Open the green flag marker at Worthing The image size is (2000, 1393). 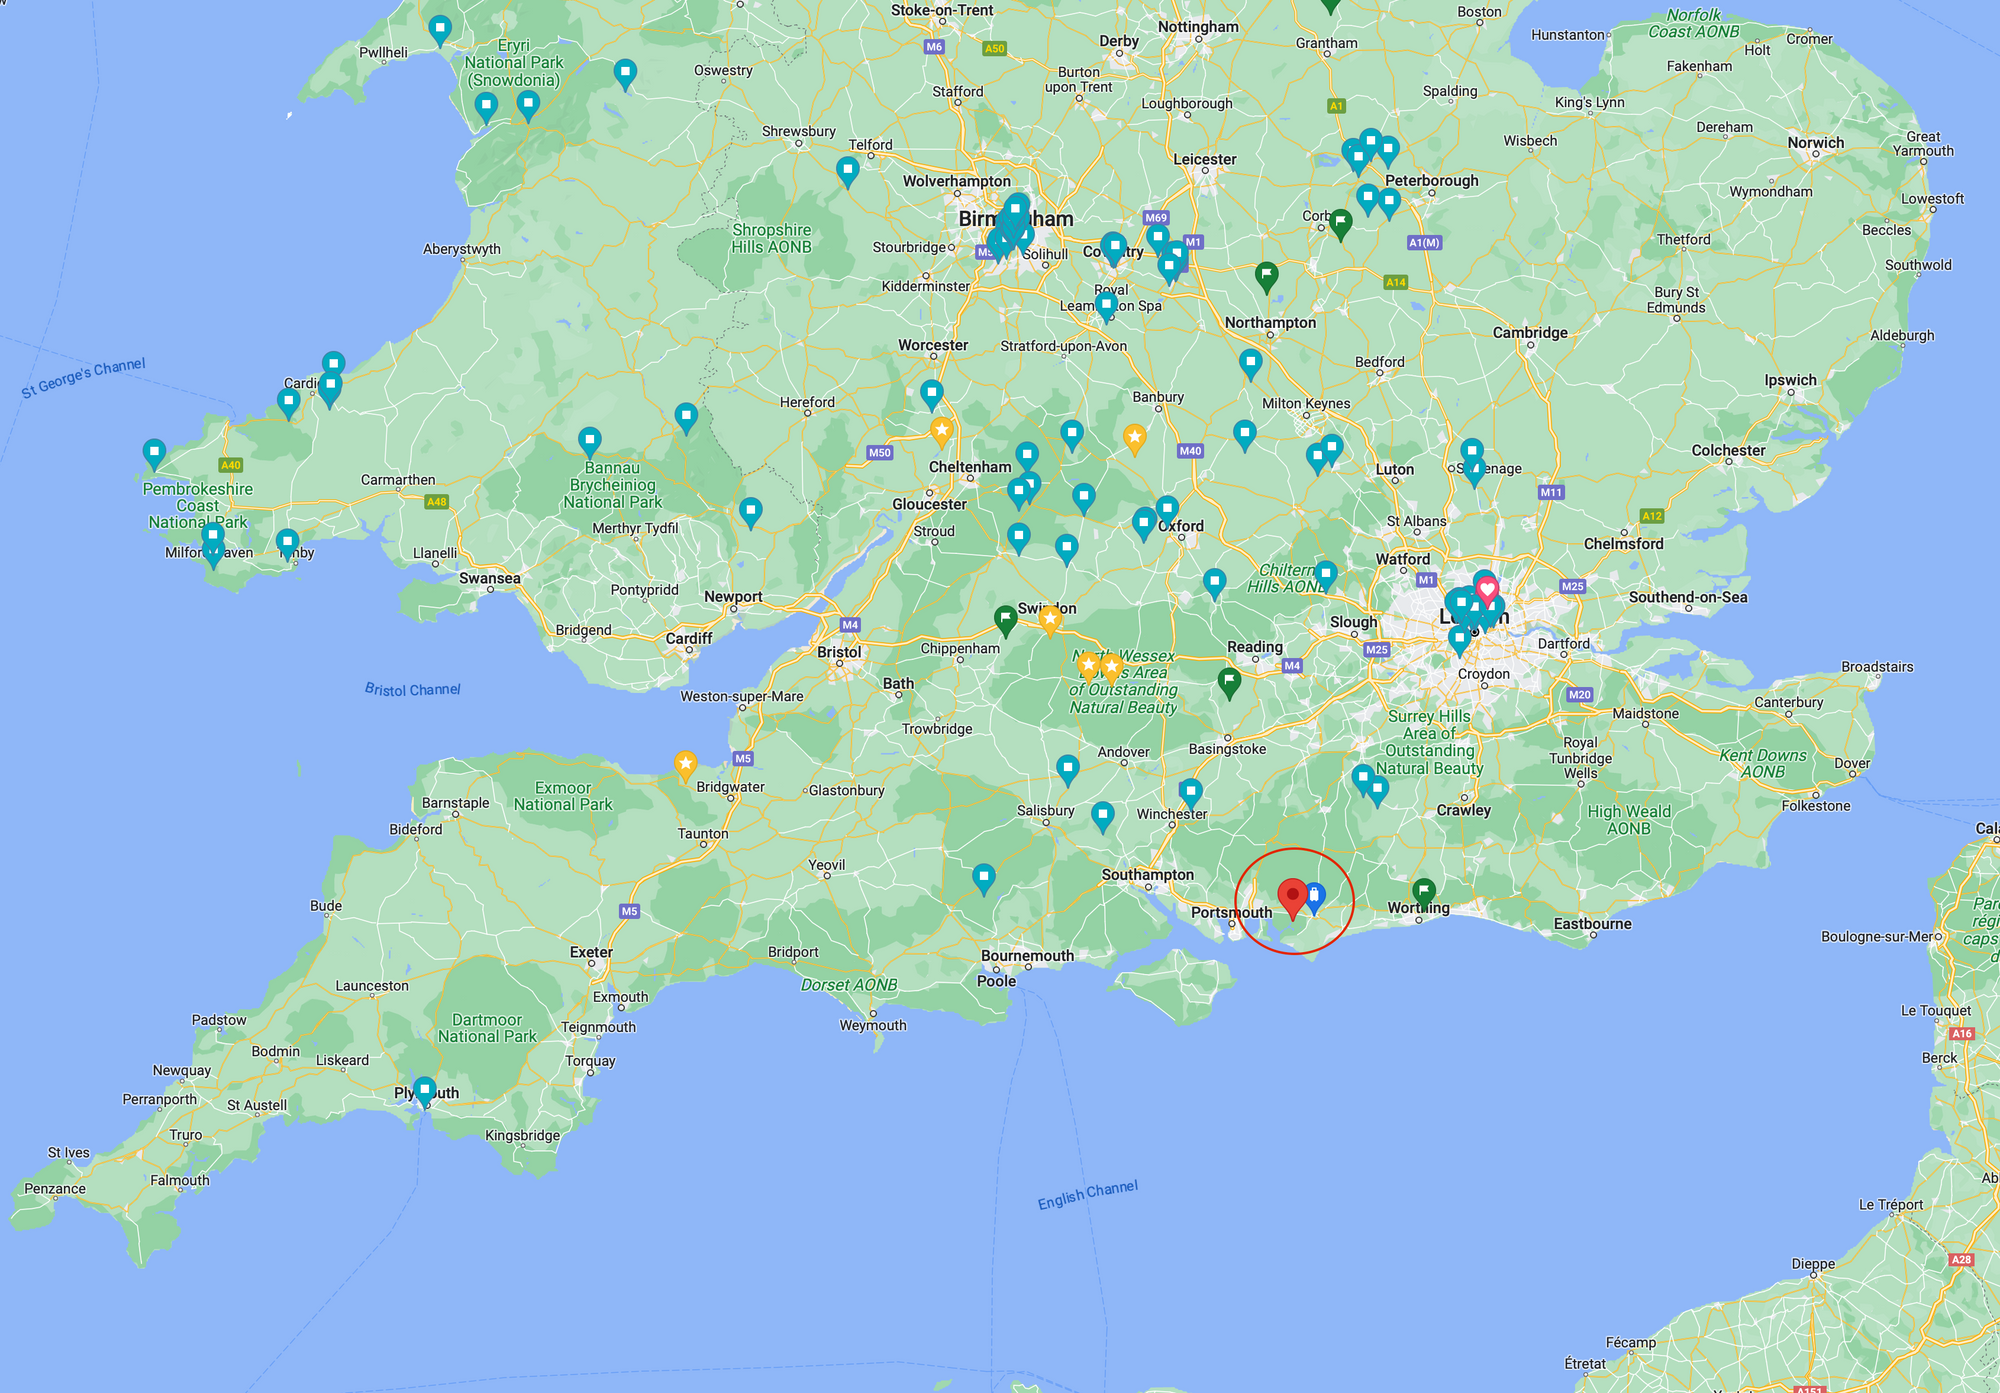1423,891
